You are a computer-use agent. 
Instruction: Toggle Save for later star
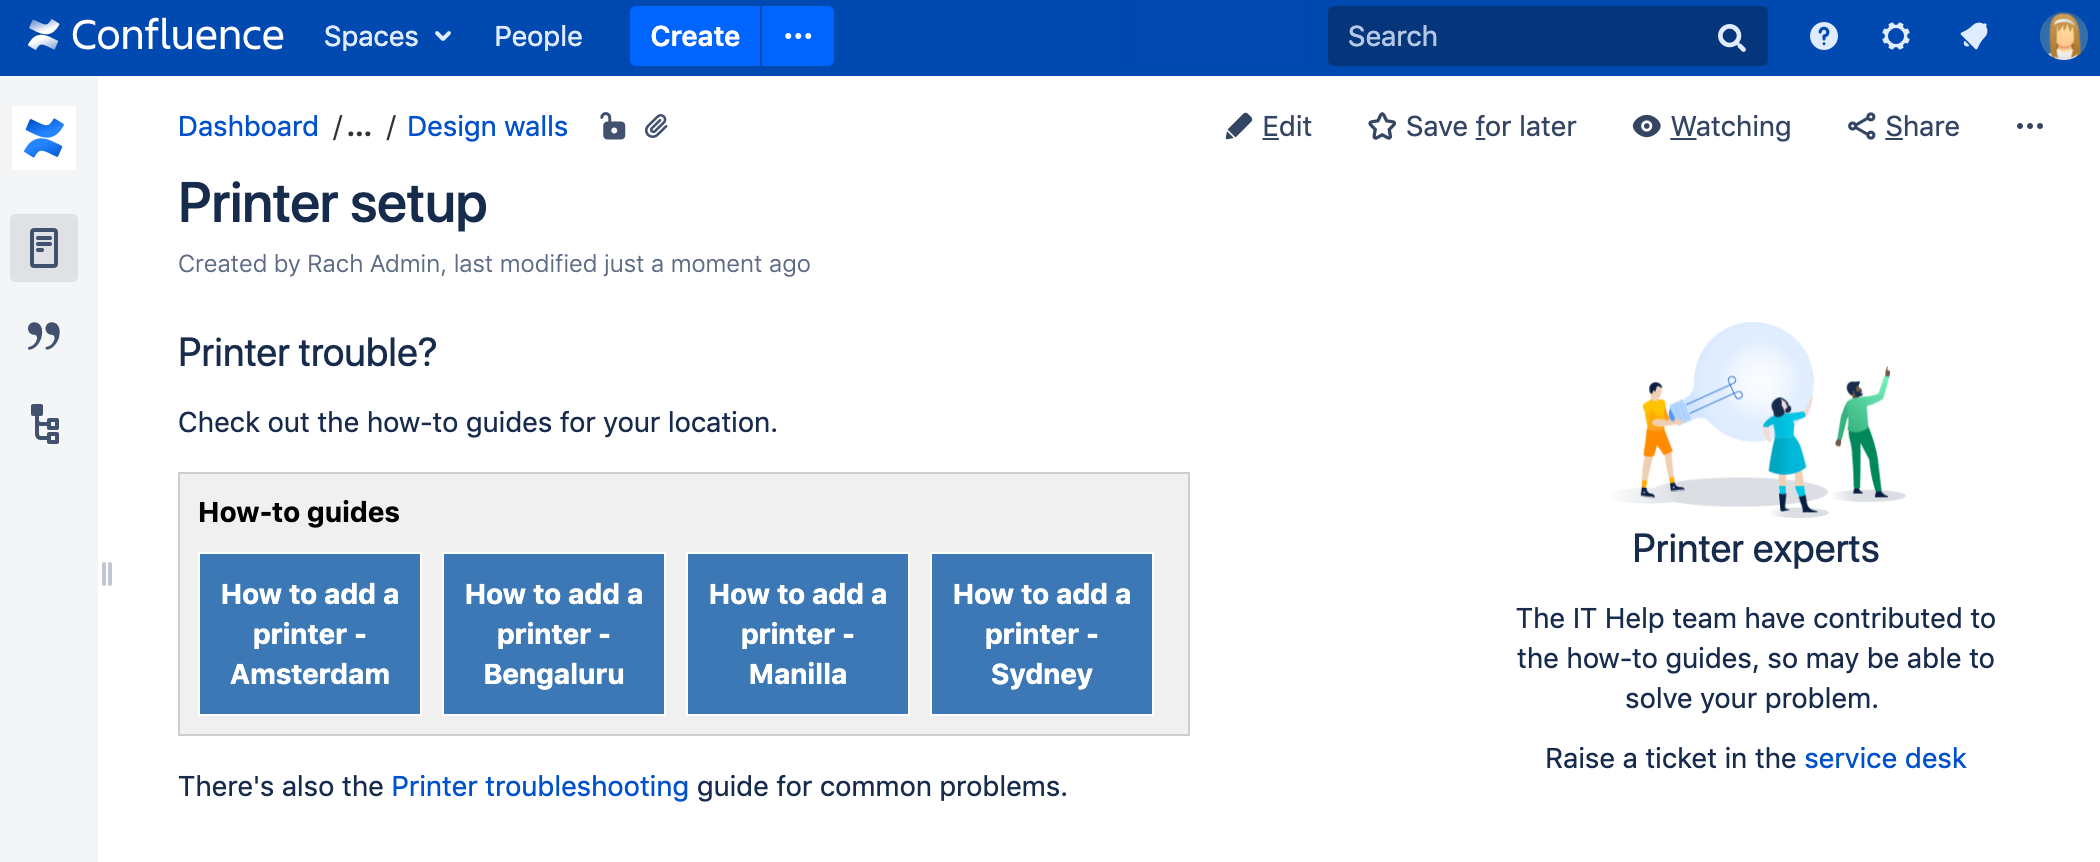click(x=1472, y=127)
